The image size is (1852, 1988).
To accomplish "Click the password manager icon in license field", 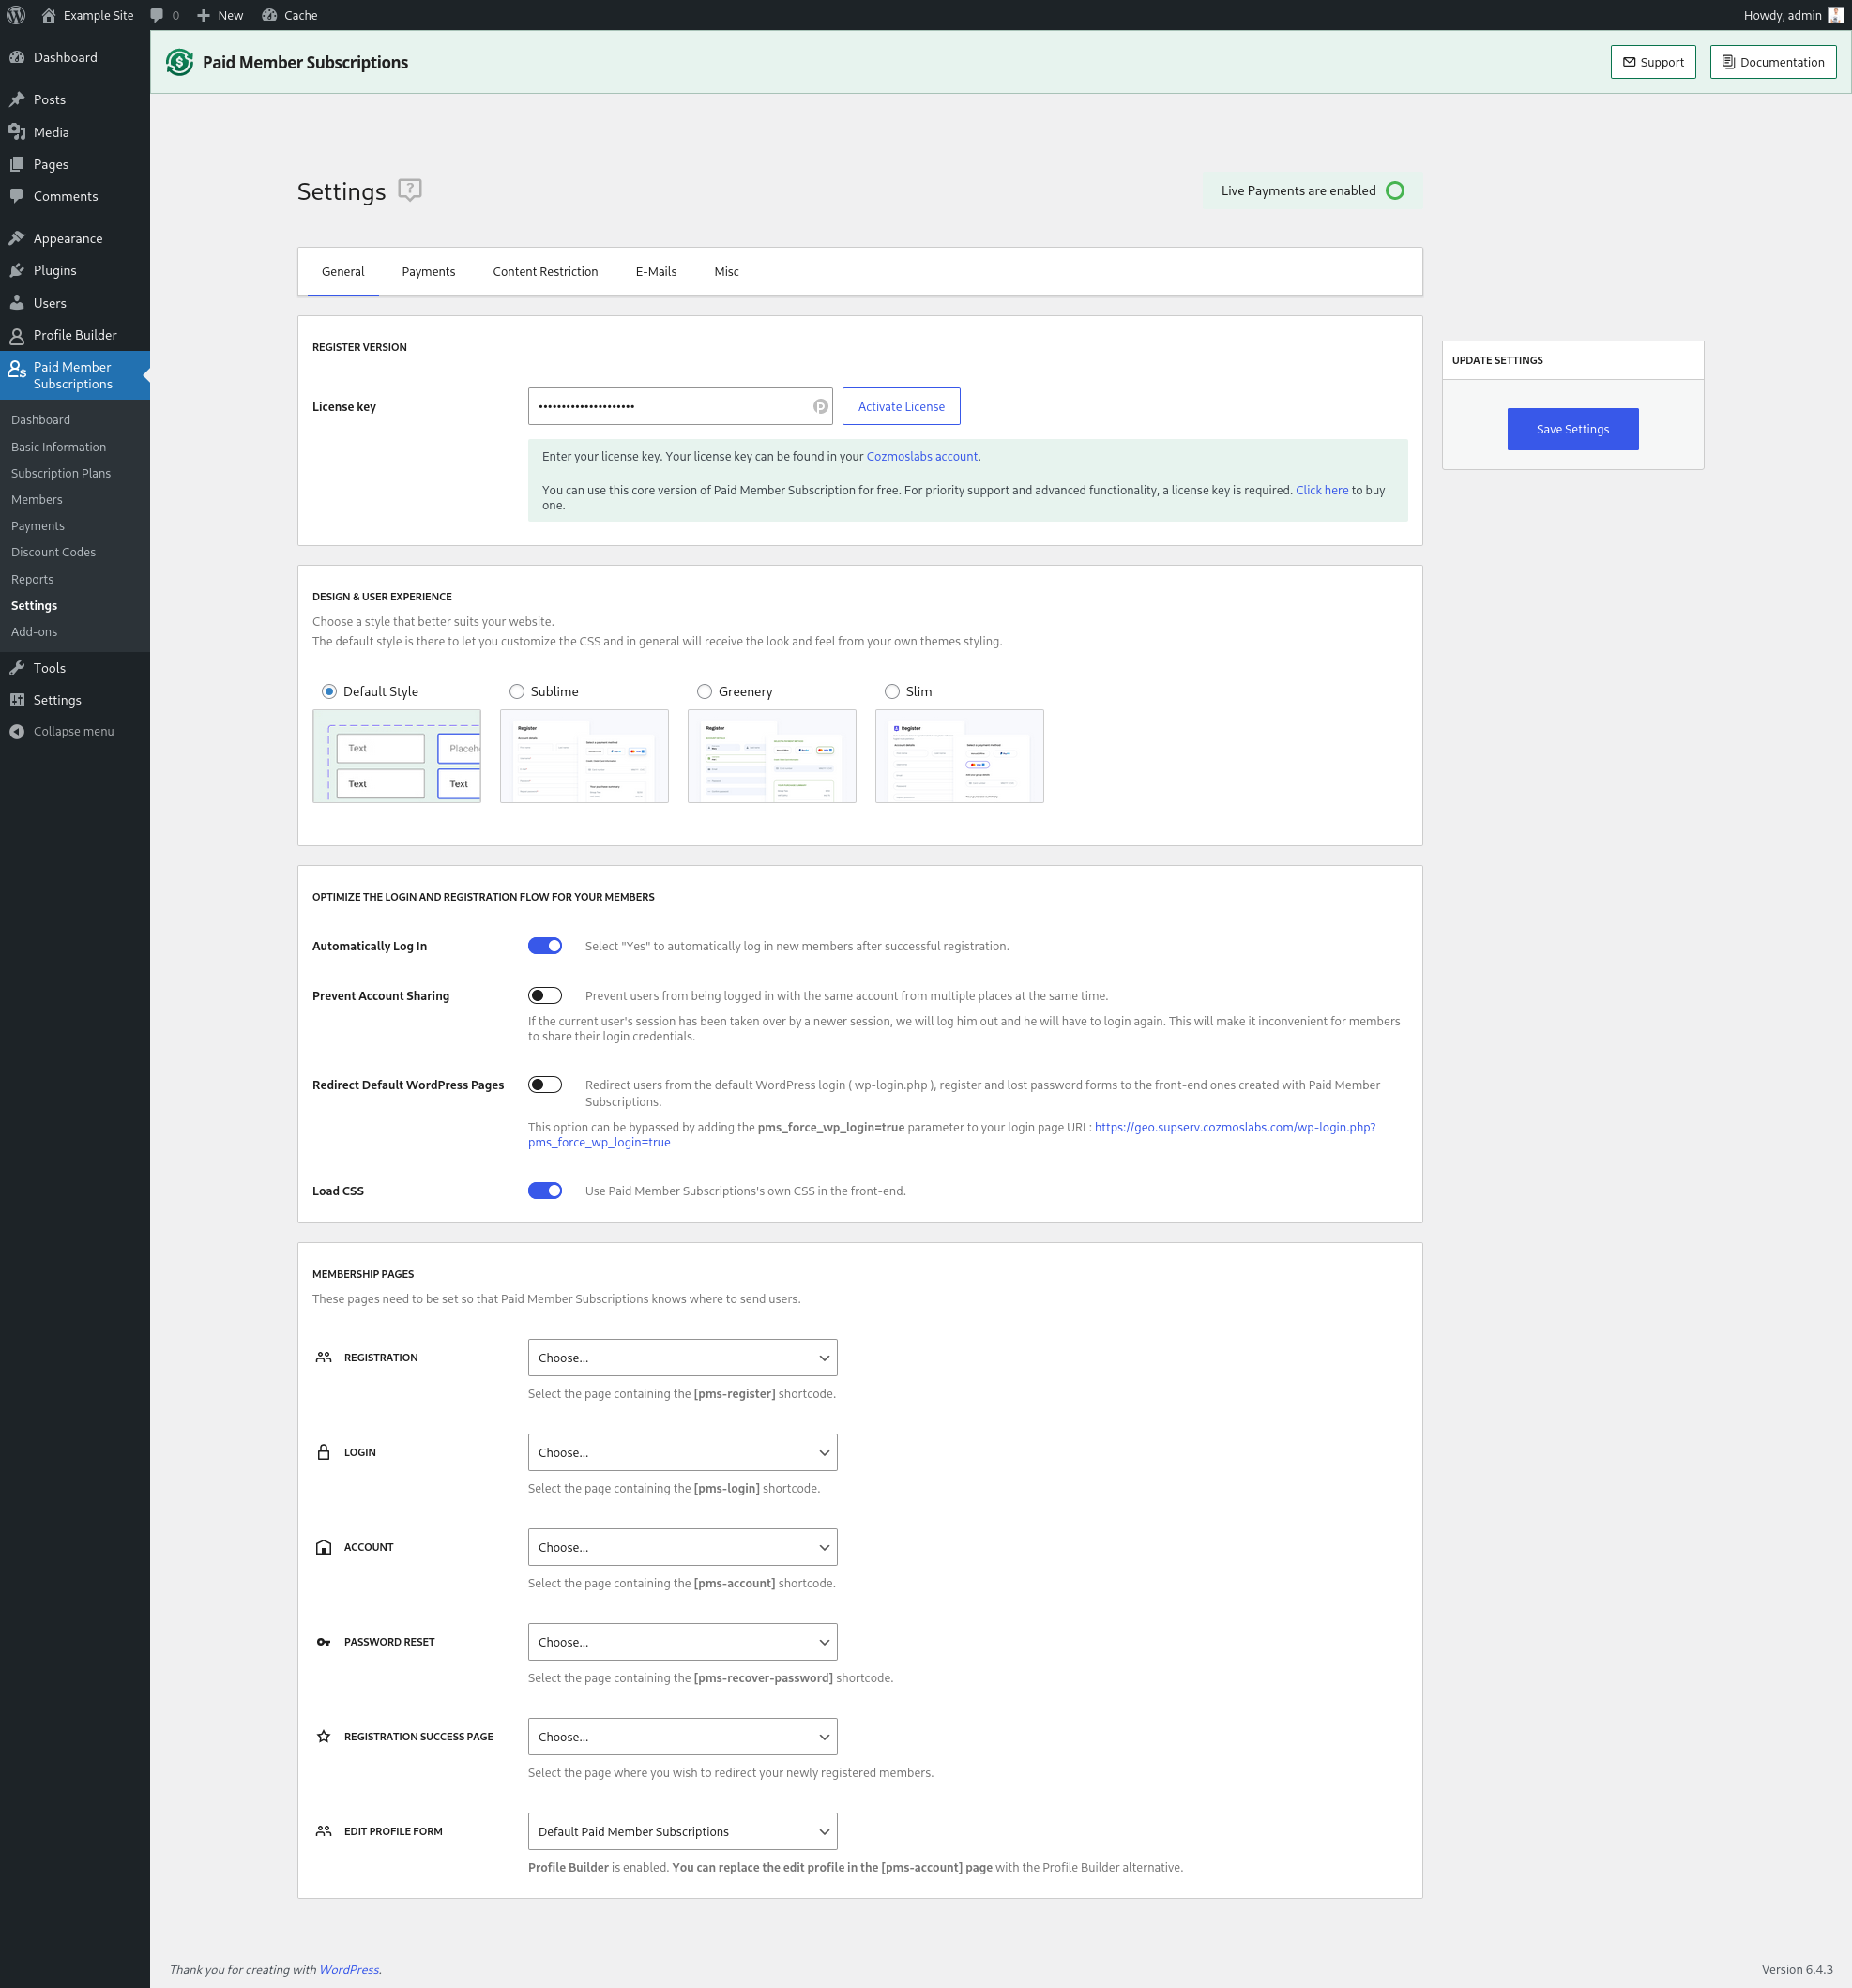I will pyautogui.click(x=820, y=406).
